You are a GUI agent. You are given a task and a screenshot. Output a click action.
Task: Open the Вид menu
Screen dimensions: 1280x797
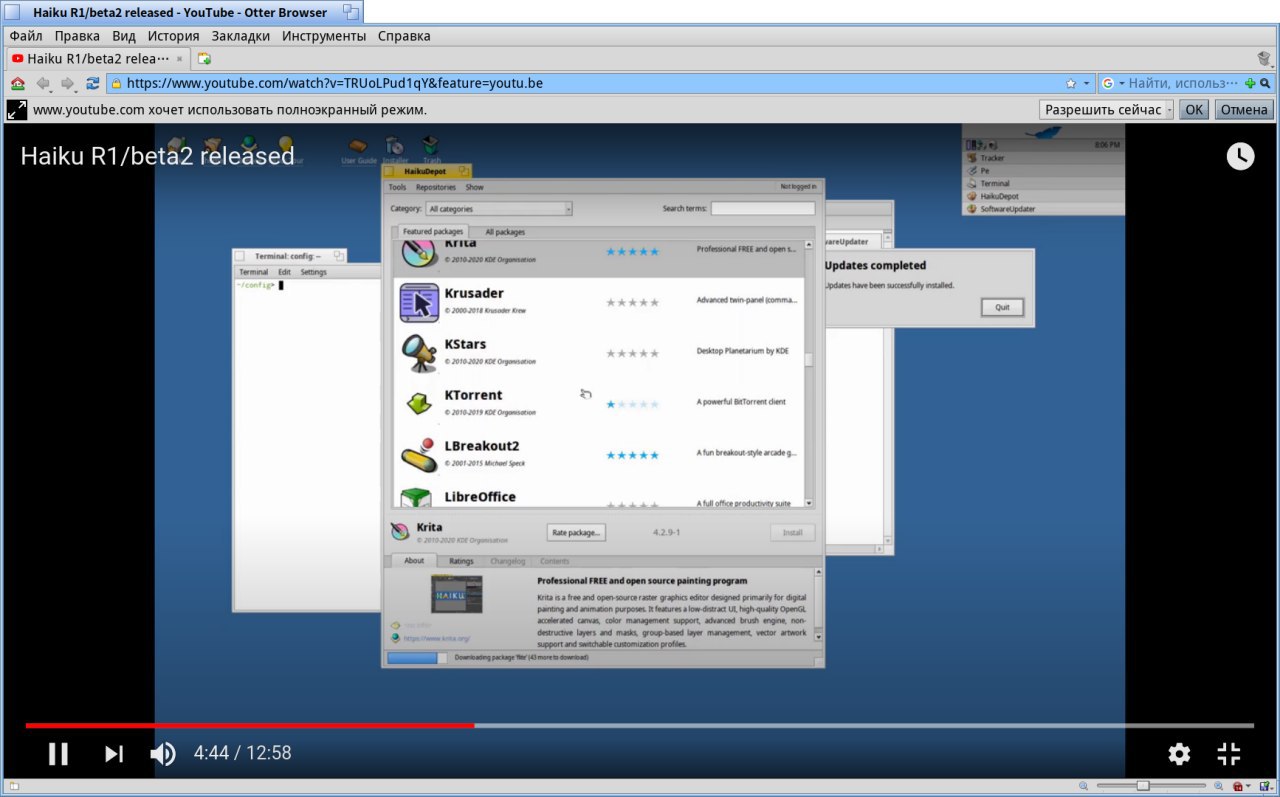[124, 36]
